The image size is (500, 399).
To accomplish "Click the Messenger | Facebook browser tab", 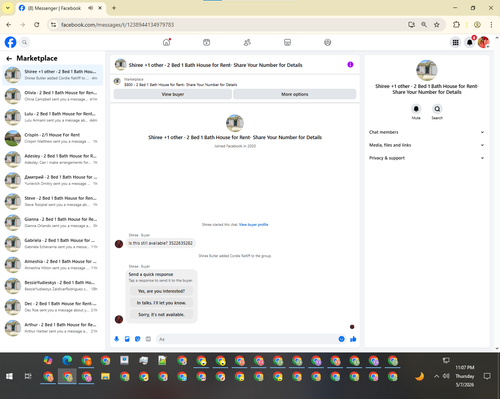I will click(x=60, y=8).
